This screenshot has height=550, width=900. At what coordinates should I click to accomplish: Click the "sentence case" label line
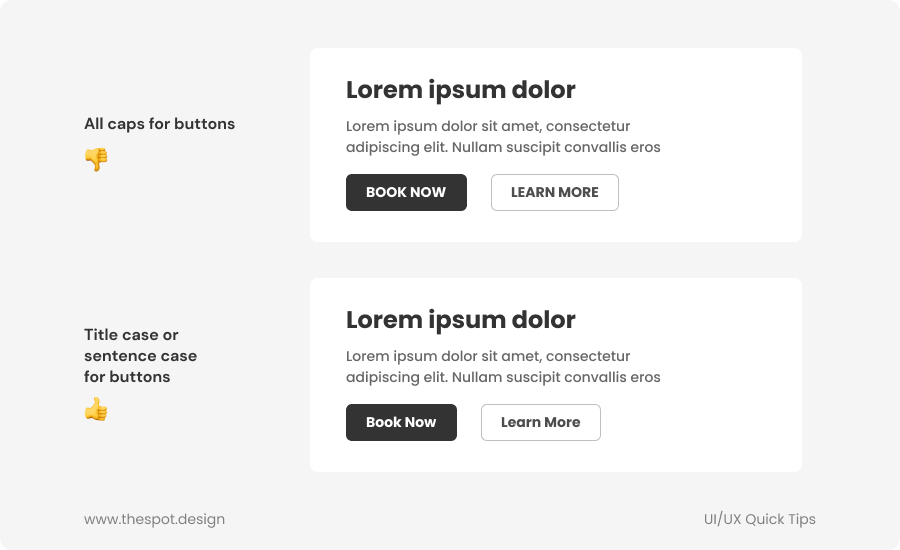point(140,356)
